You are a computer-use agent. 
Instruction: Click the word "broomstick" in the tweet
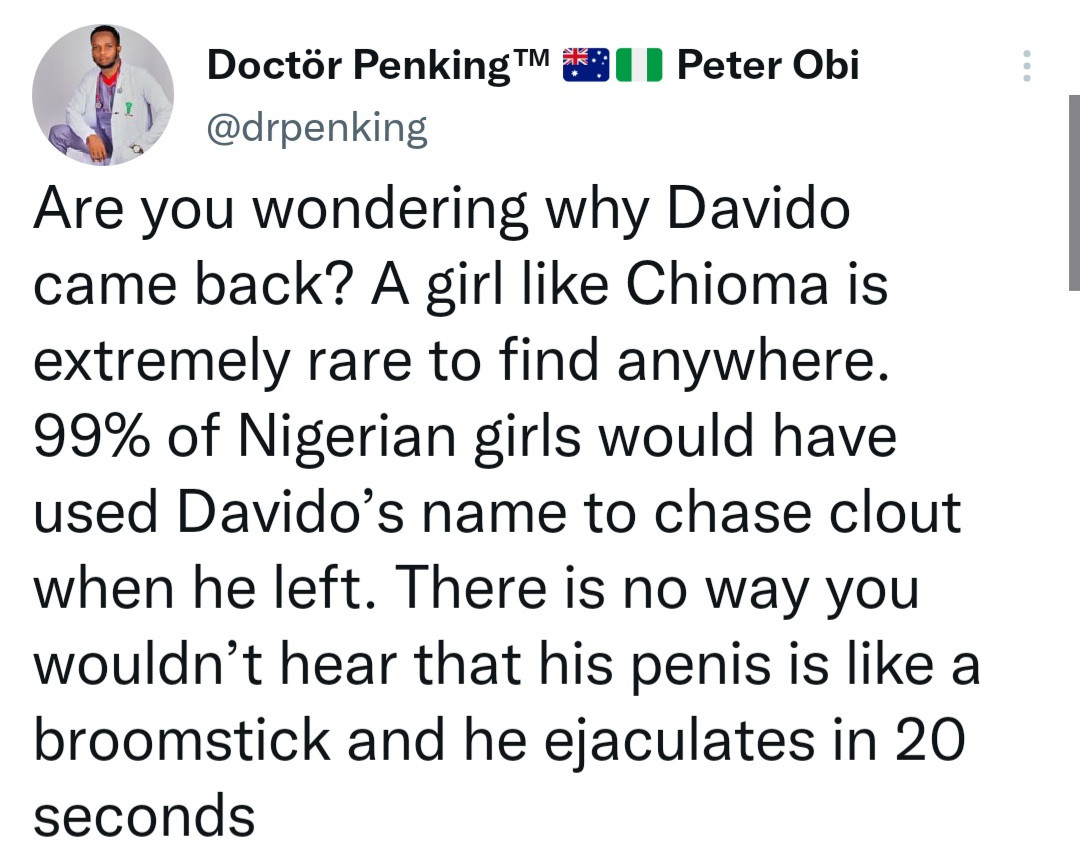pos(182,740)
